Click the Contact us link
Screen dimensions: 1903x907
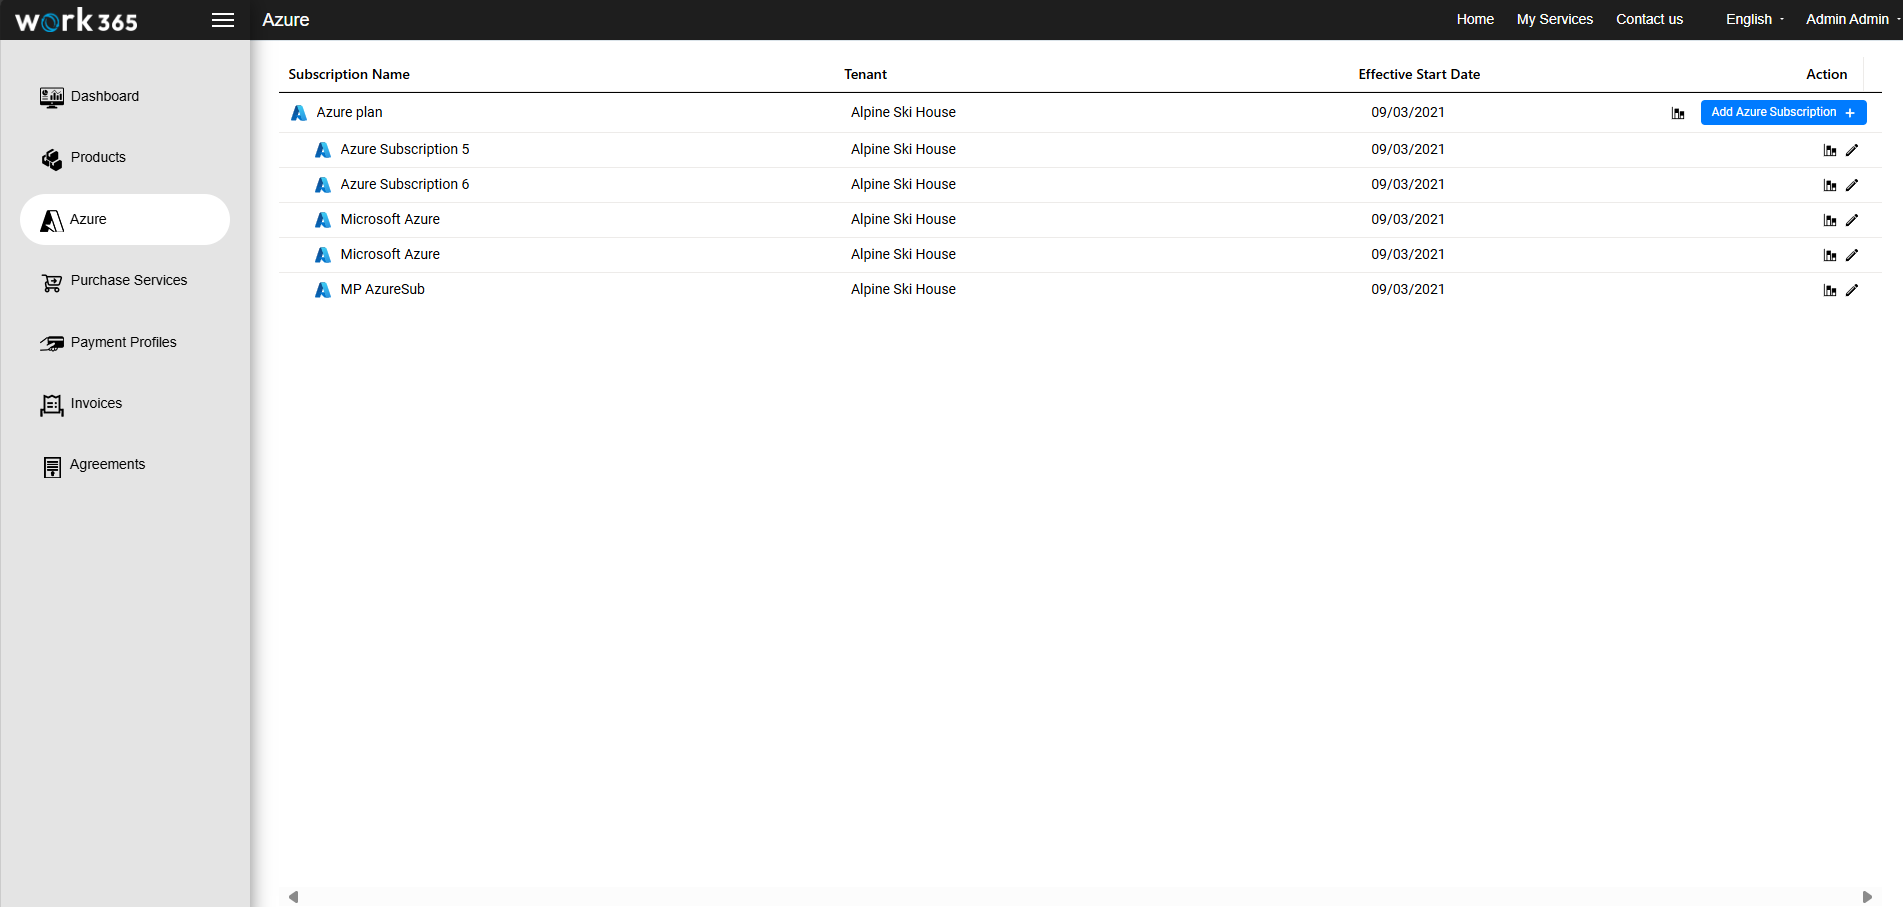pyautogui.click(x=1649, y=19)
